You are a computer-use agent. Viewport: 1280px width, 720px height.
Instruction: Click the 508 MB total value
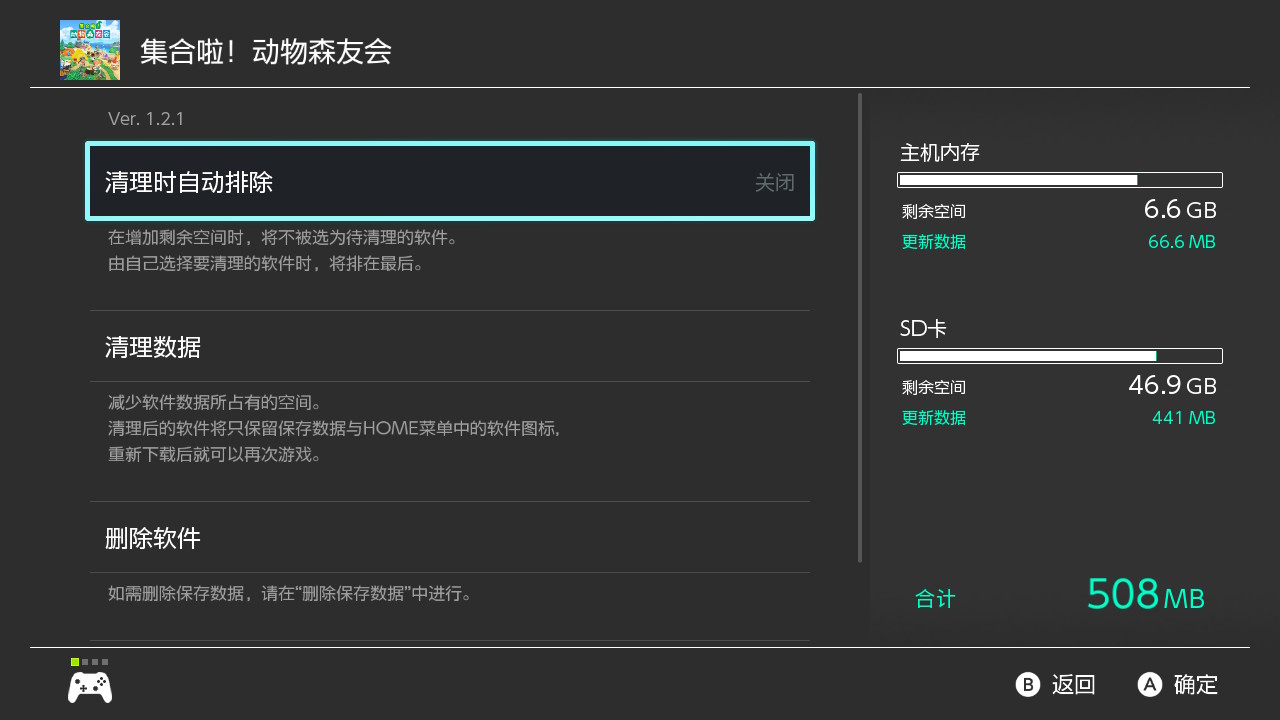1146,594
